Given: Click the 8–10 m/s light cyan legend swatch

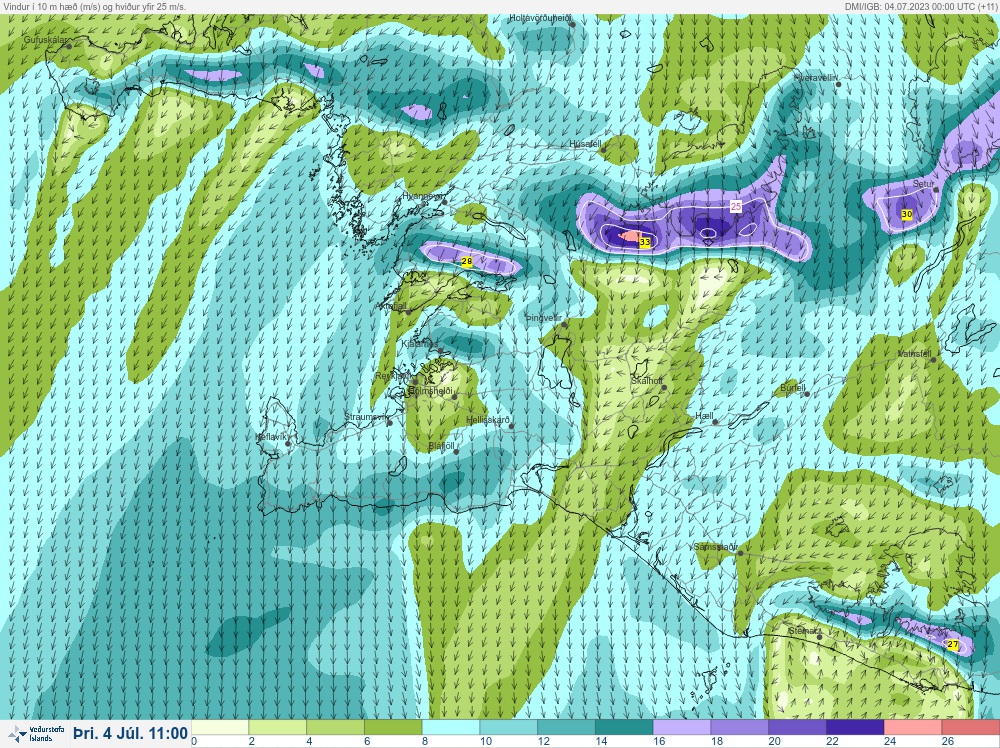Looking at the screenshot, I should coord(451,728).
